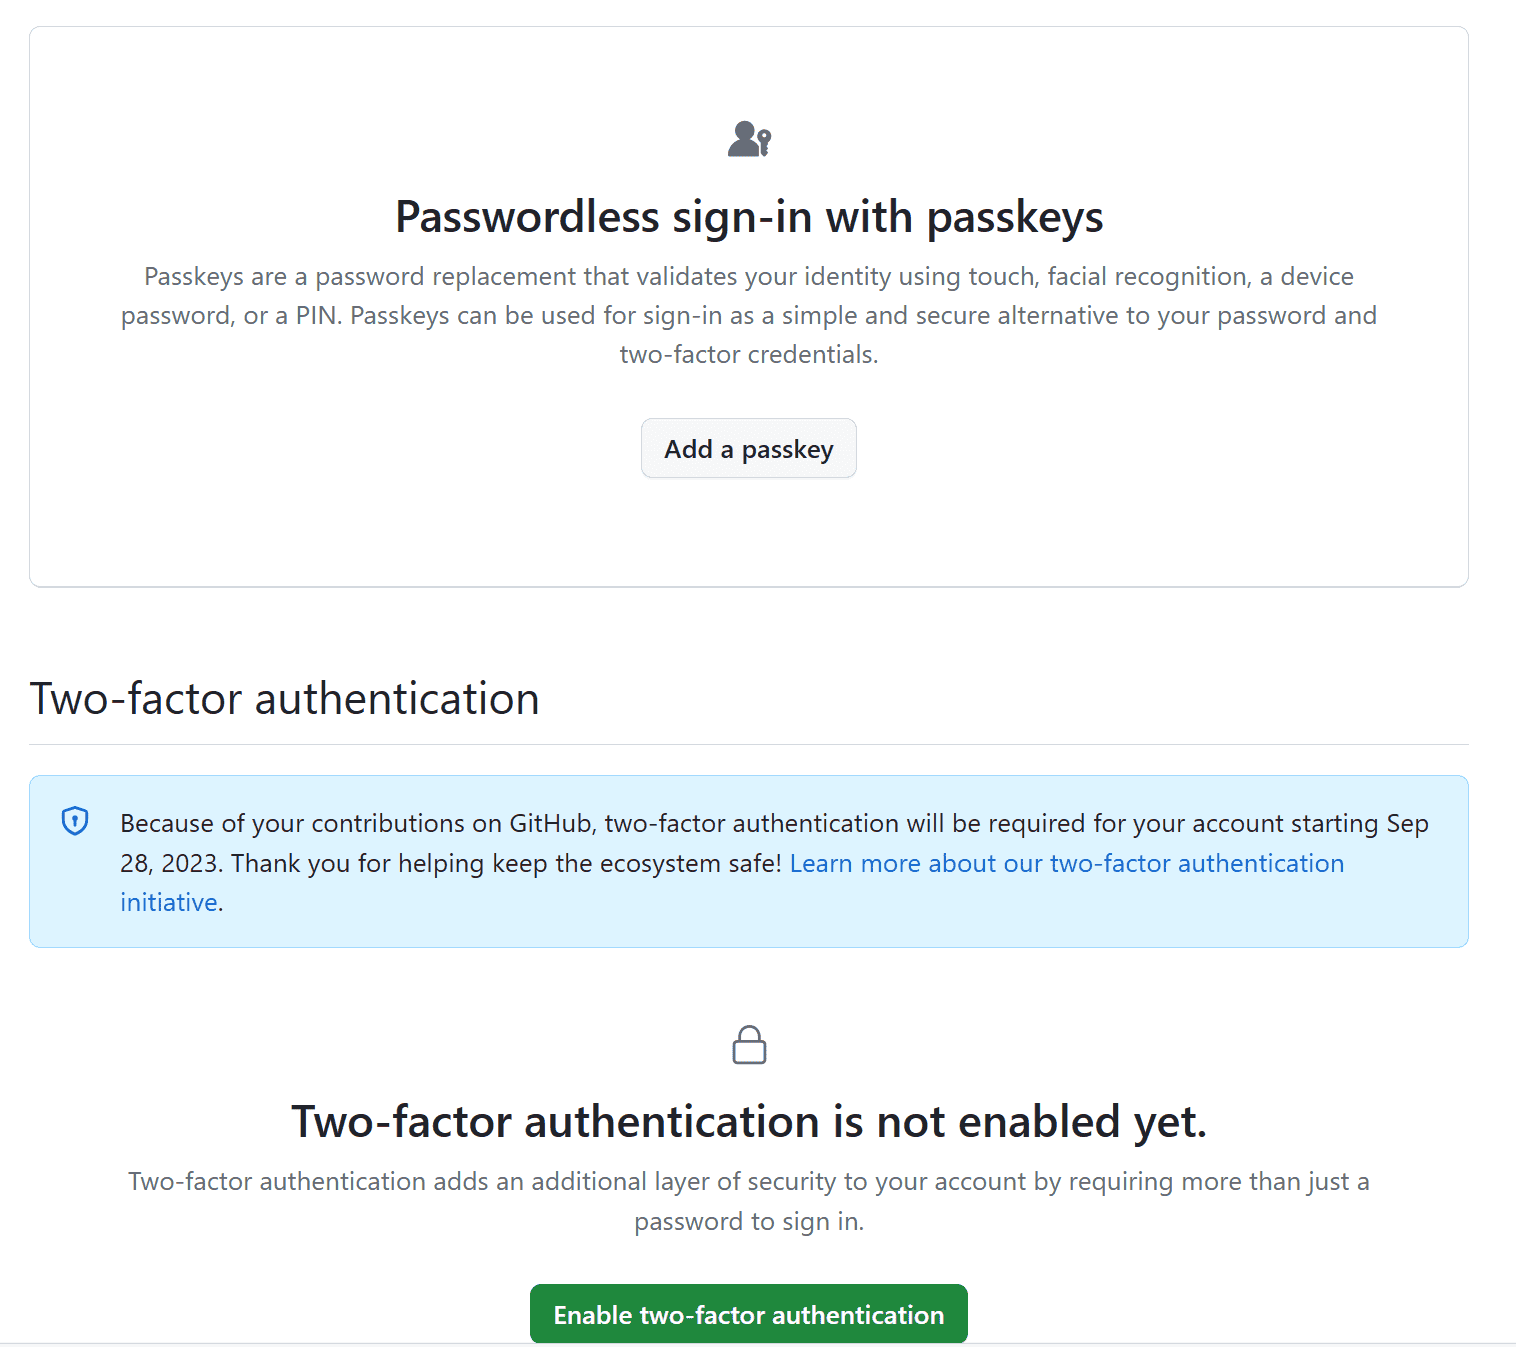
Task: Click the "Two-factor authentication" section title
Action: (284, 698)
